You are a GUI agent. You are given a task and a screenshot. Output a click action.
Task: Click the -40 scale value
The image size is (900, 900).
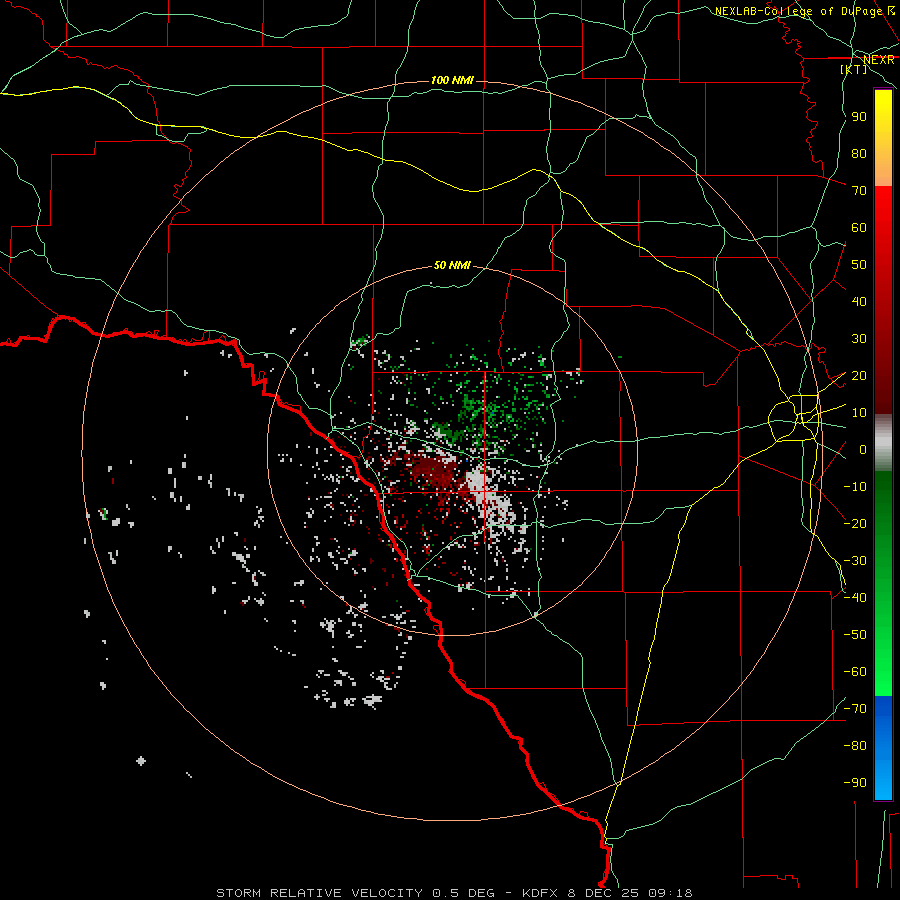(855, 598)
